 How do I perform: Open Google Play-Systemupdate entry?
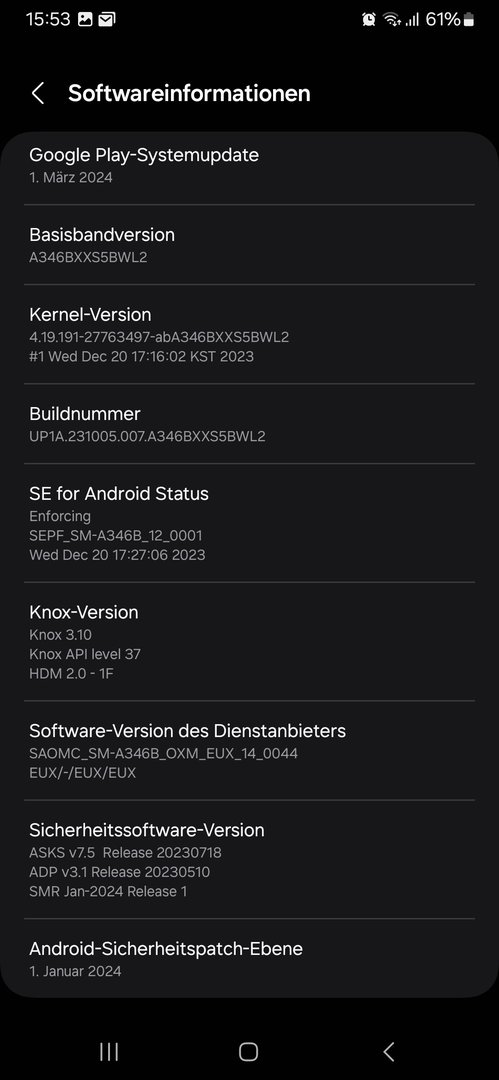250,165
